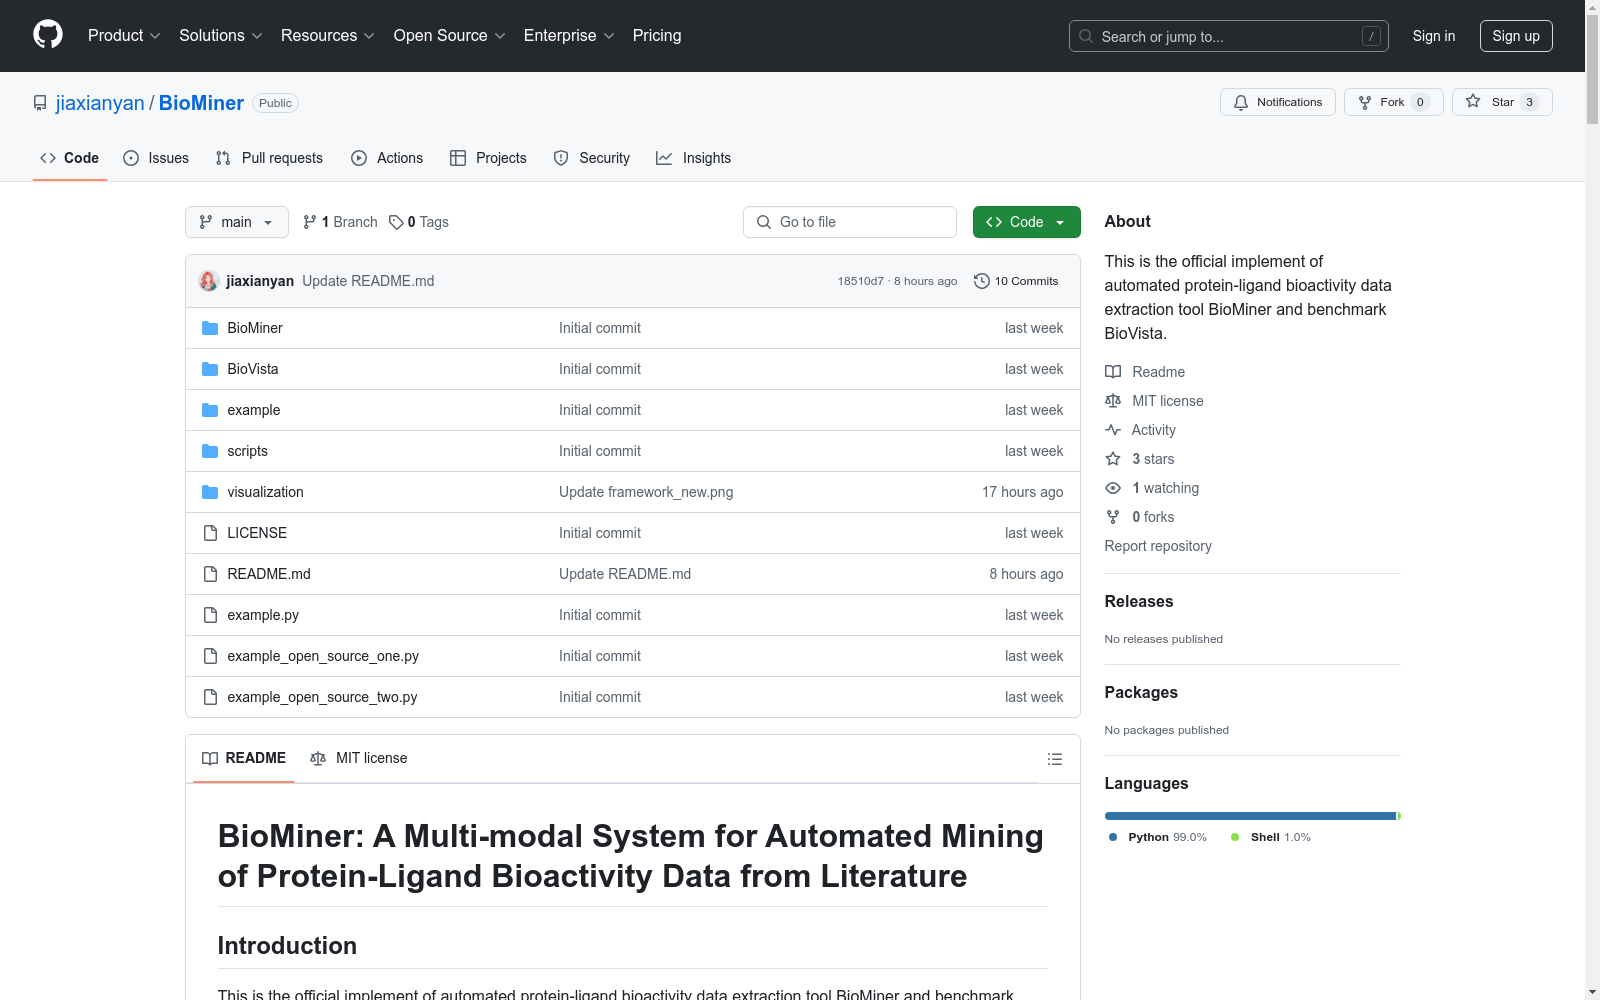Click the Packages heading link
Viewport: 1600px width, 1000px height.
pyautogui.click(x=1141, y=692)
